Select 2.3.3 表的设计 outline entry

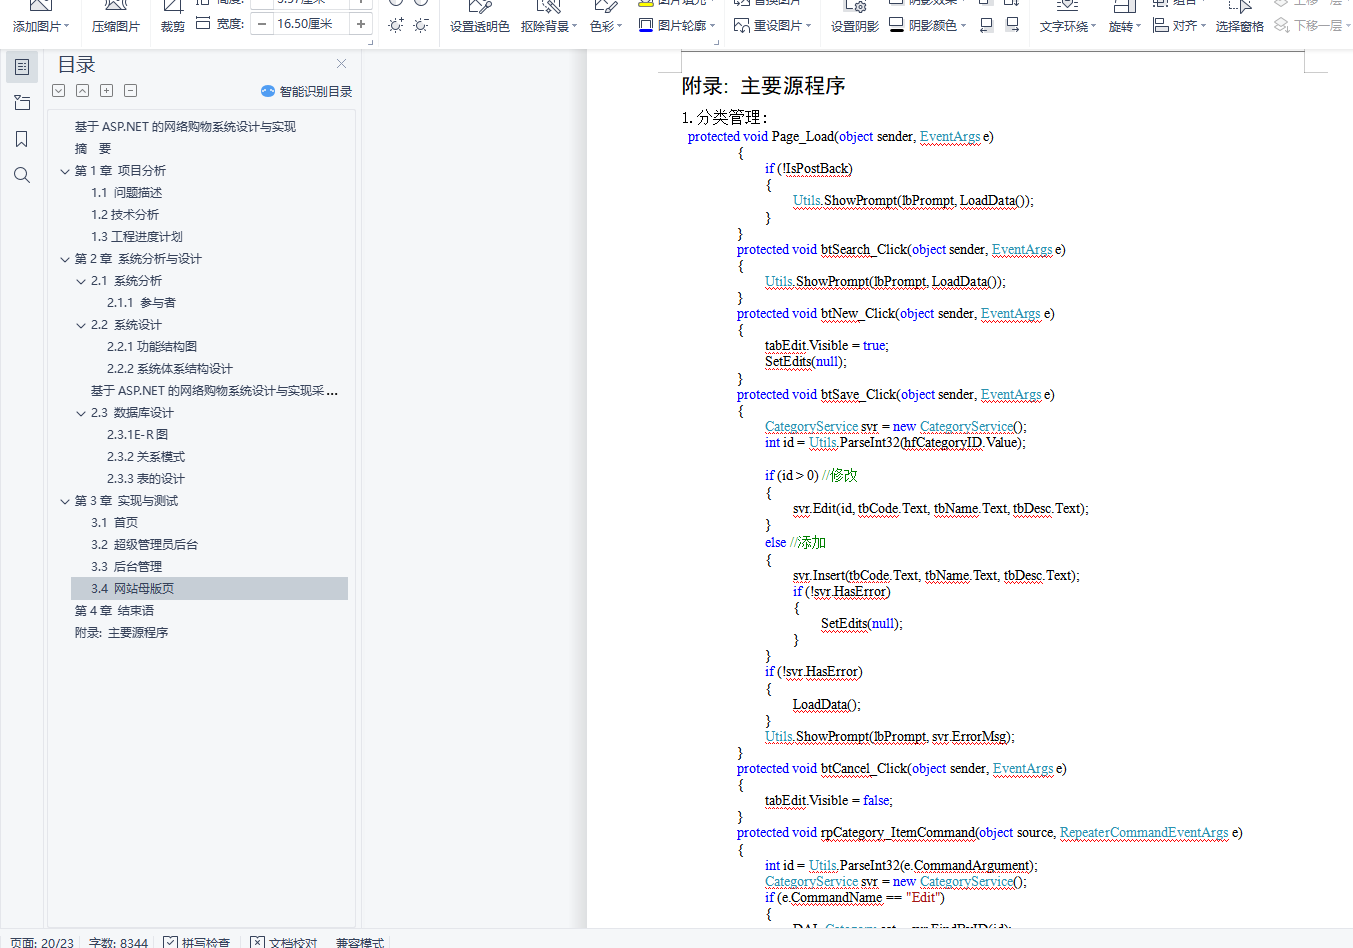146,479
